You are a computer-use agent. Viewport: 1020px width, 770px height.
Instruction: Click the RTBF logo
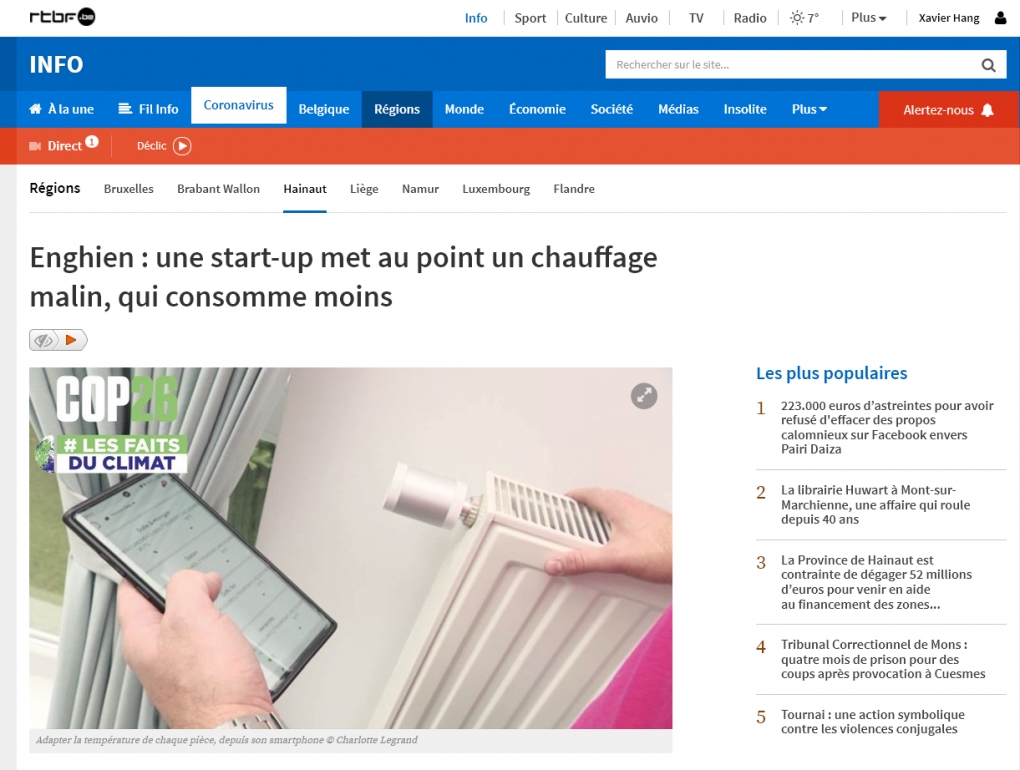62,17
